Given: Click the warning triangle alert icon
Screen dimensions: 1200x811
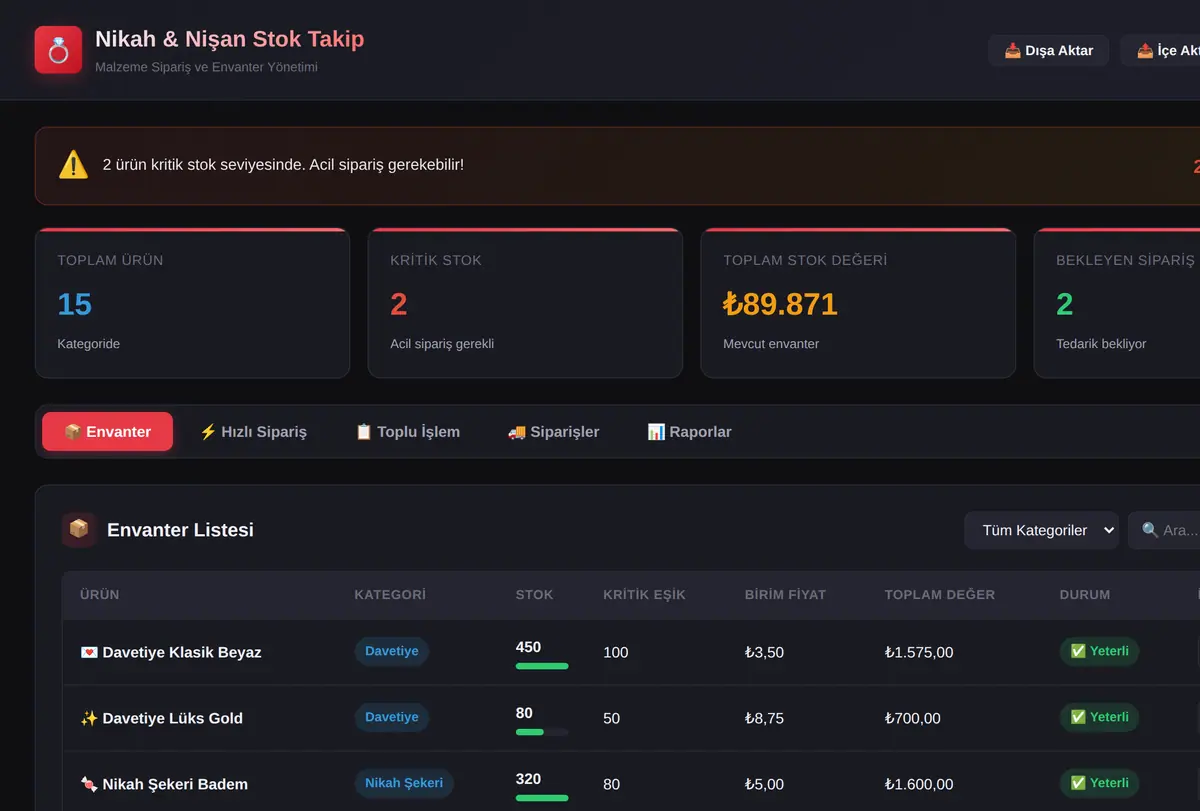Looking at the screenshot, I should point(73,164).
